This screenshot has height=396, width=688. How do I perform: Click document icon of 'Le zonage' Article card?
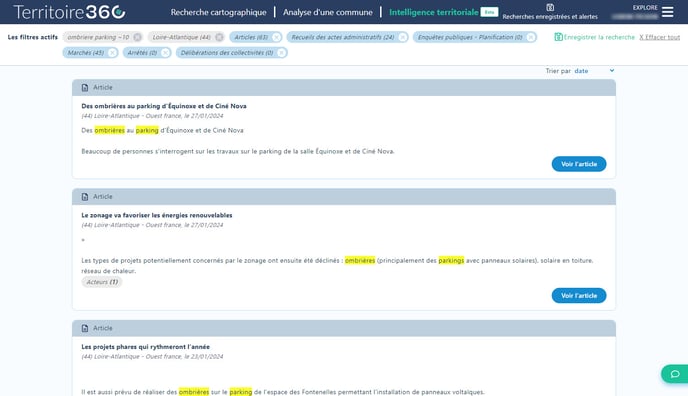pos(85,197)
